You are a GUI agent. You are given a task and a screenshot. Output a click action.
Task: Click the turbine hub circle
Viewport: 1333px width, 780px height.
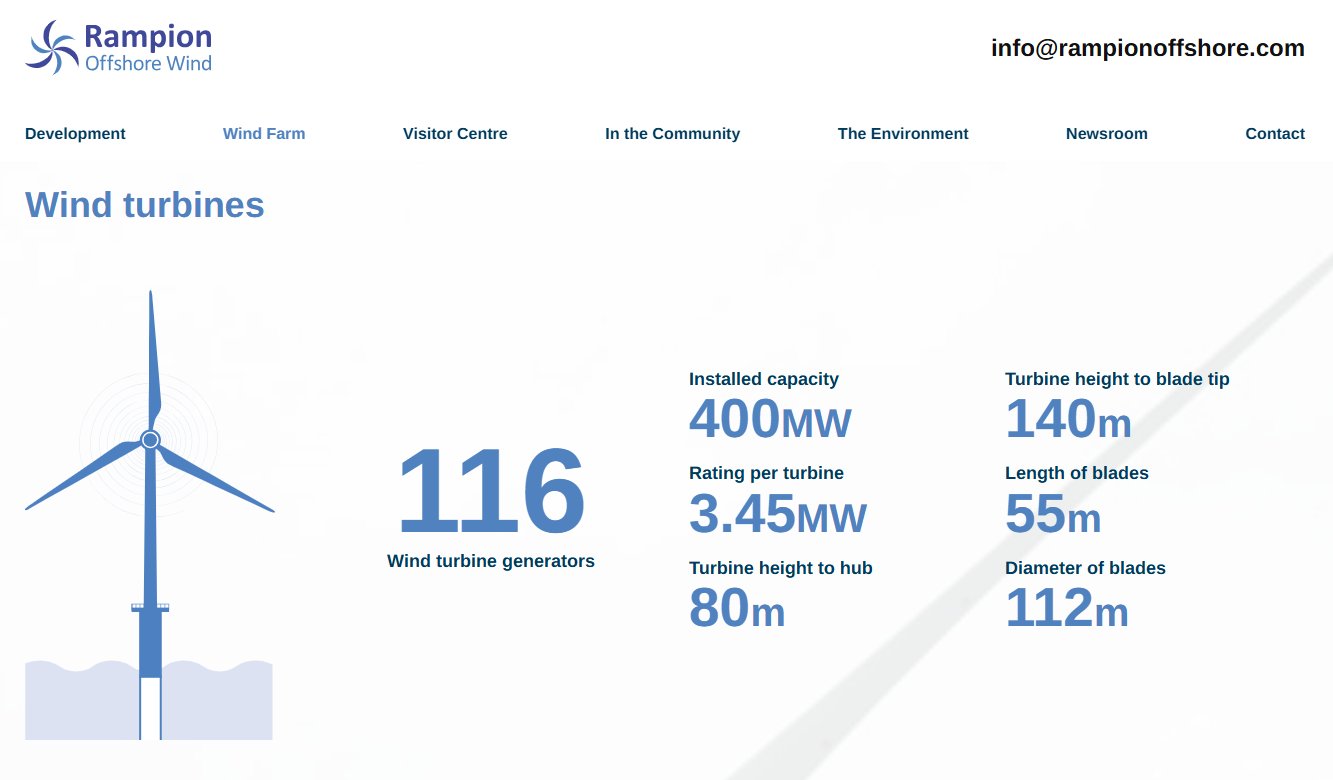pyautogui.click(x=150, y=439)
